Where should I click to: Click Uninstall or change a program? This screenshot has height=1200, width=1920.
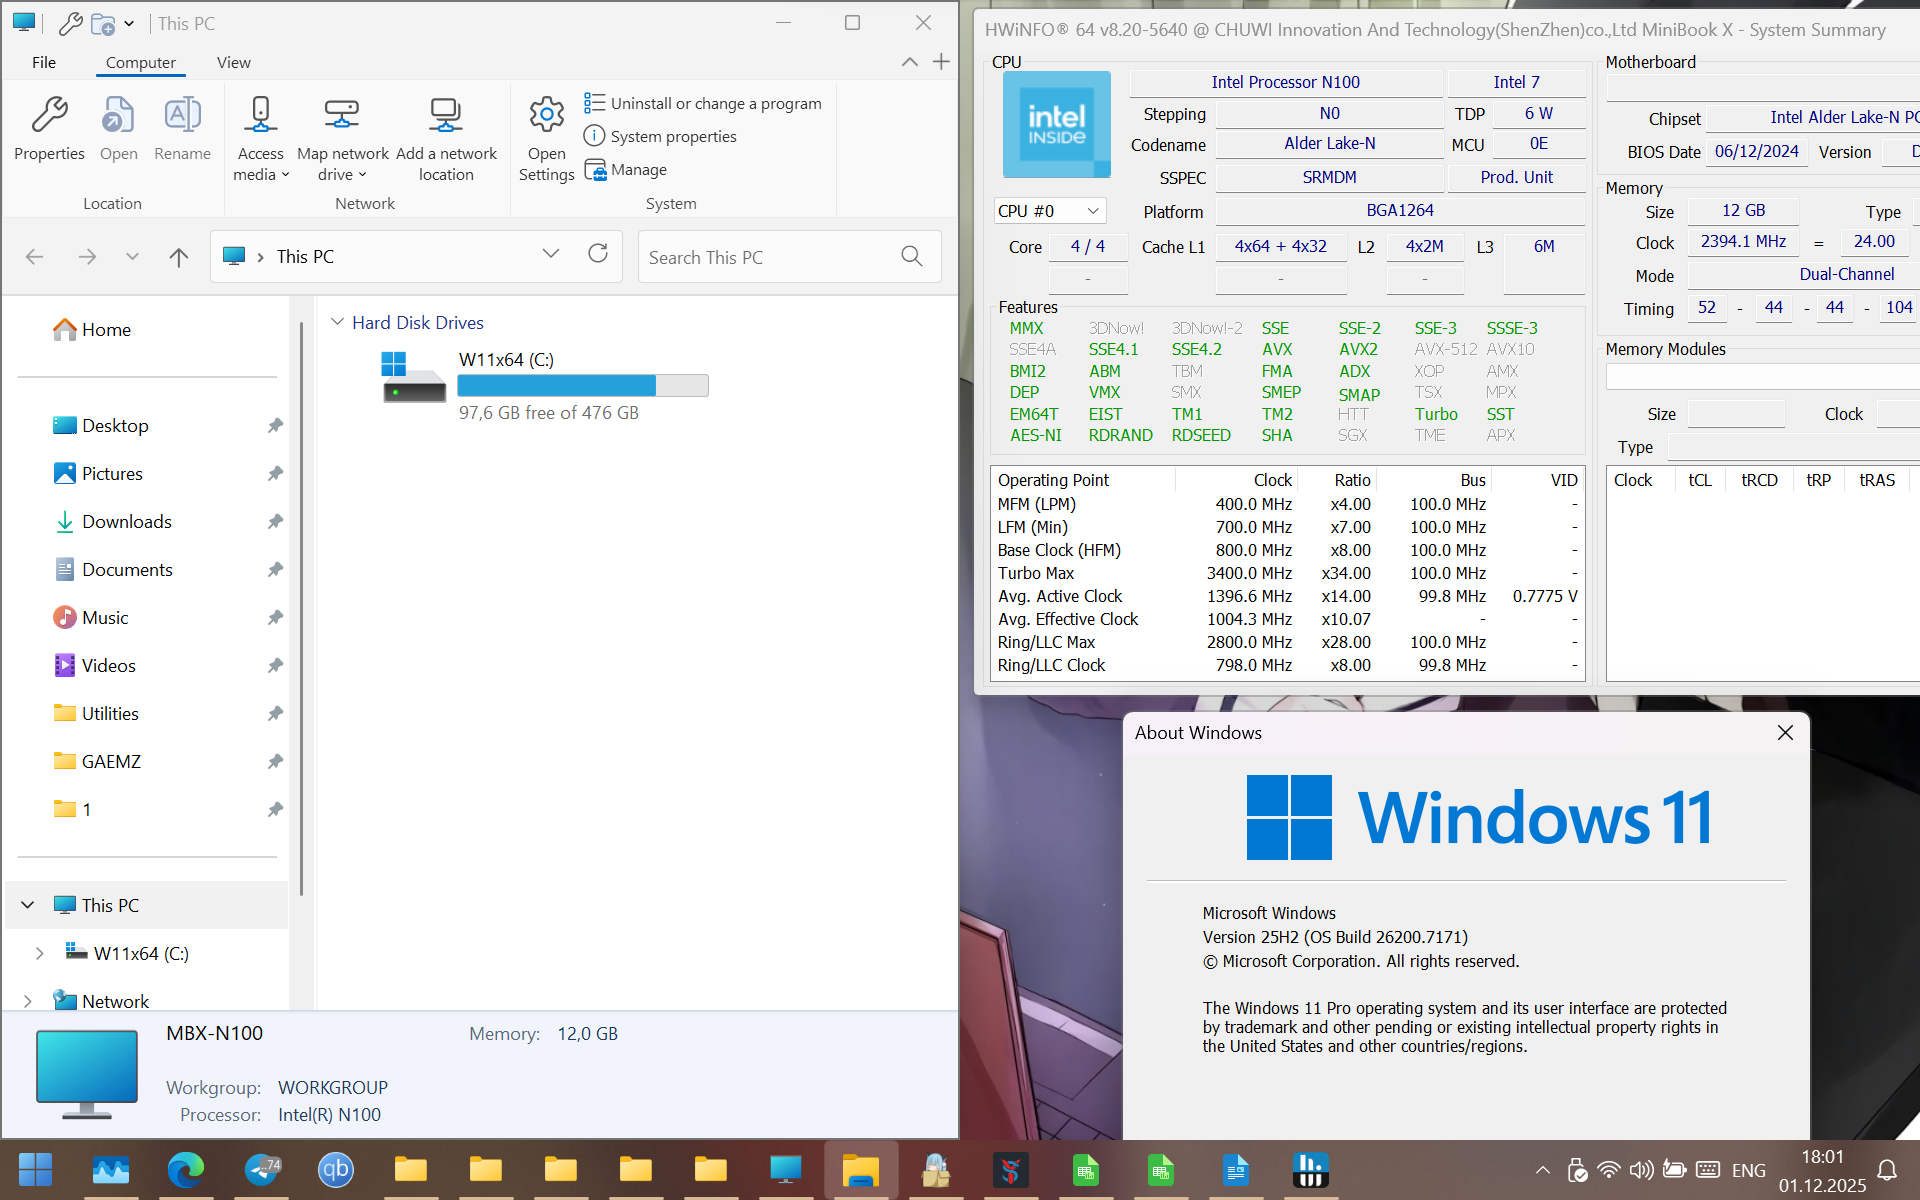pos(703,103)
